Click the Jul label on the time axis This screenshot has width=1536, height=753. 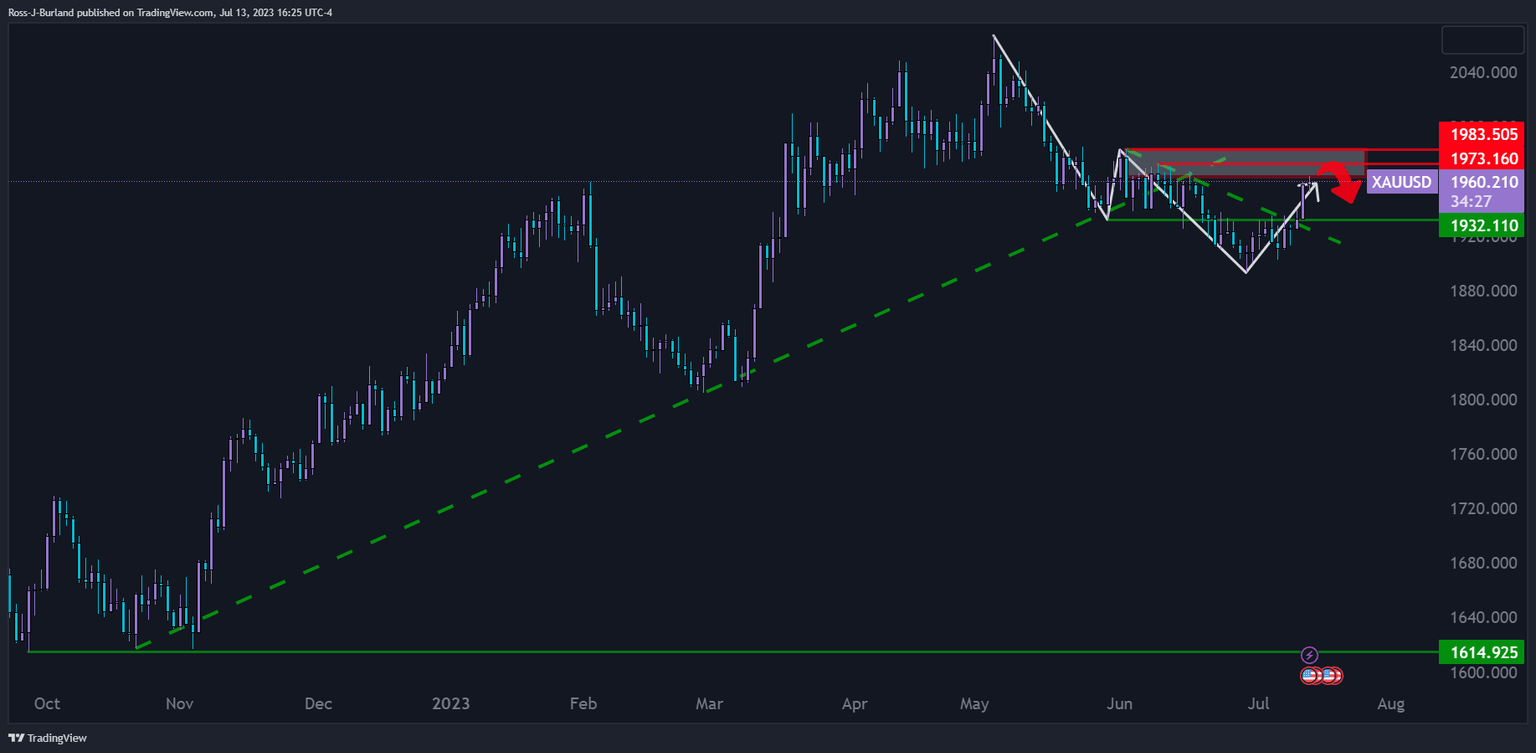1258,704
